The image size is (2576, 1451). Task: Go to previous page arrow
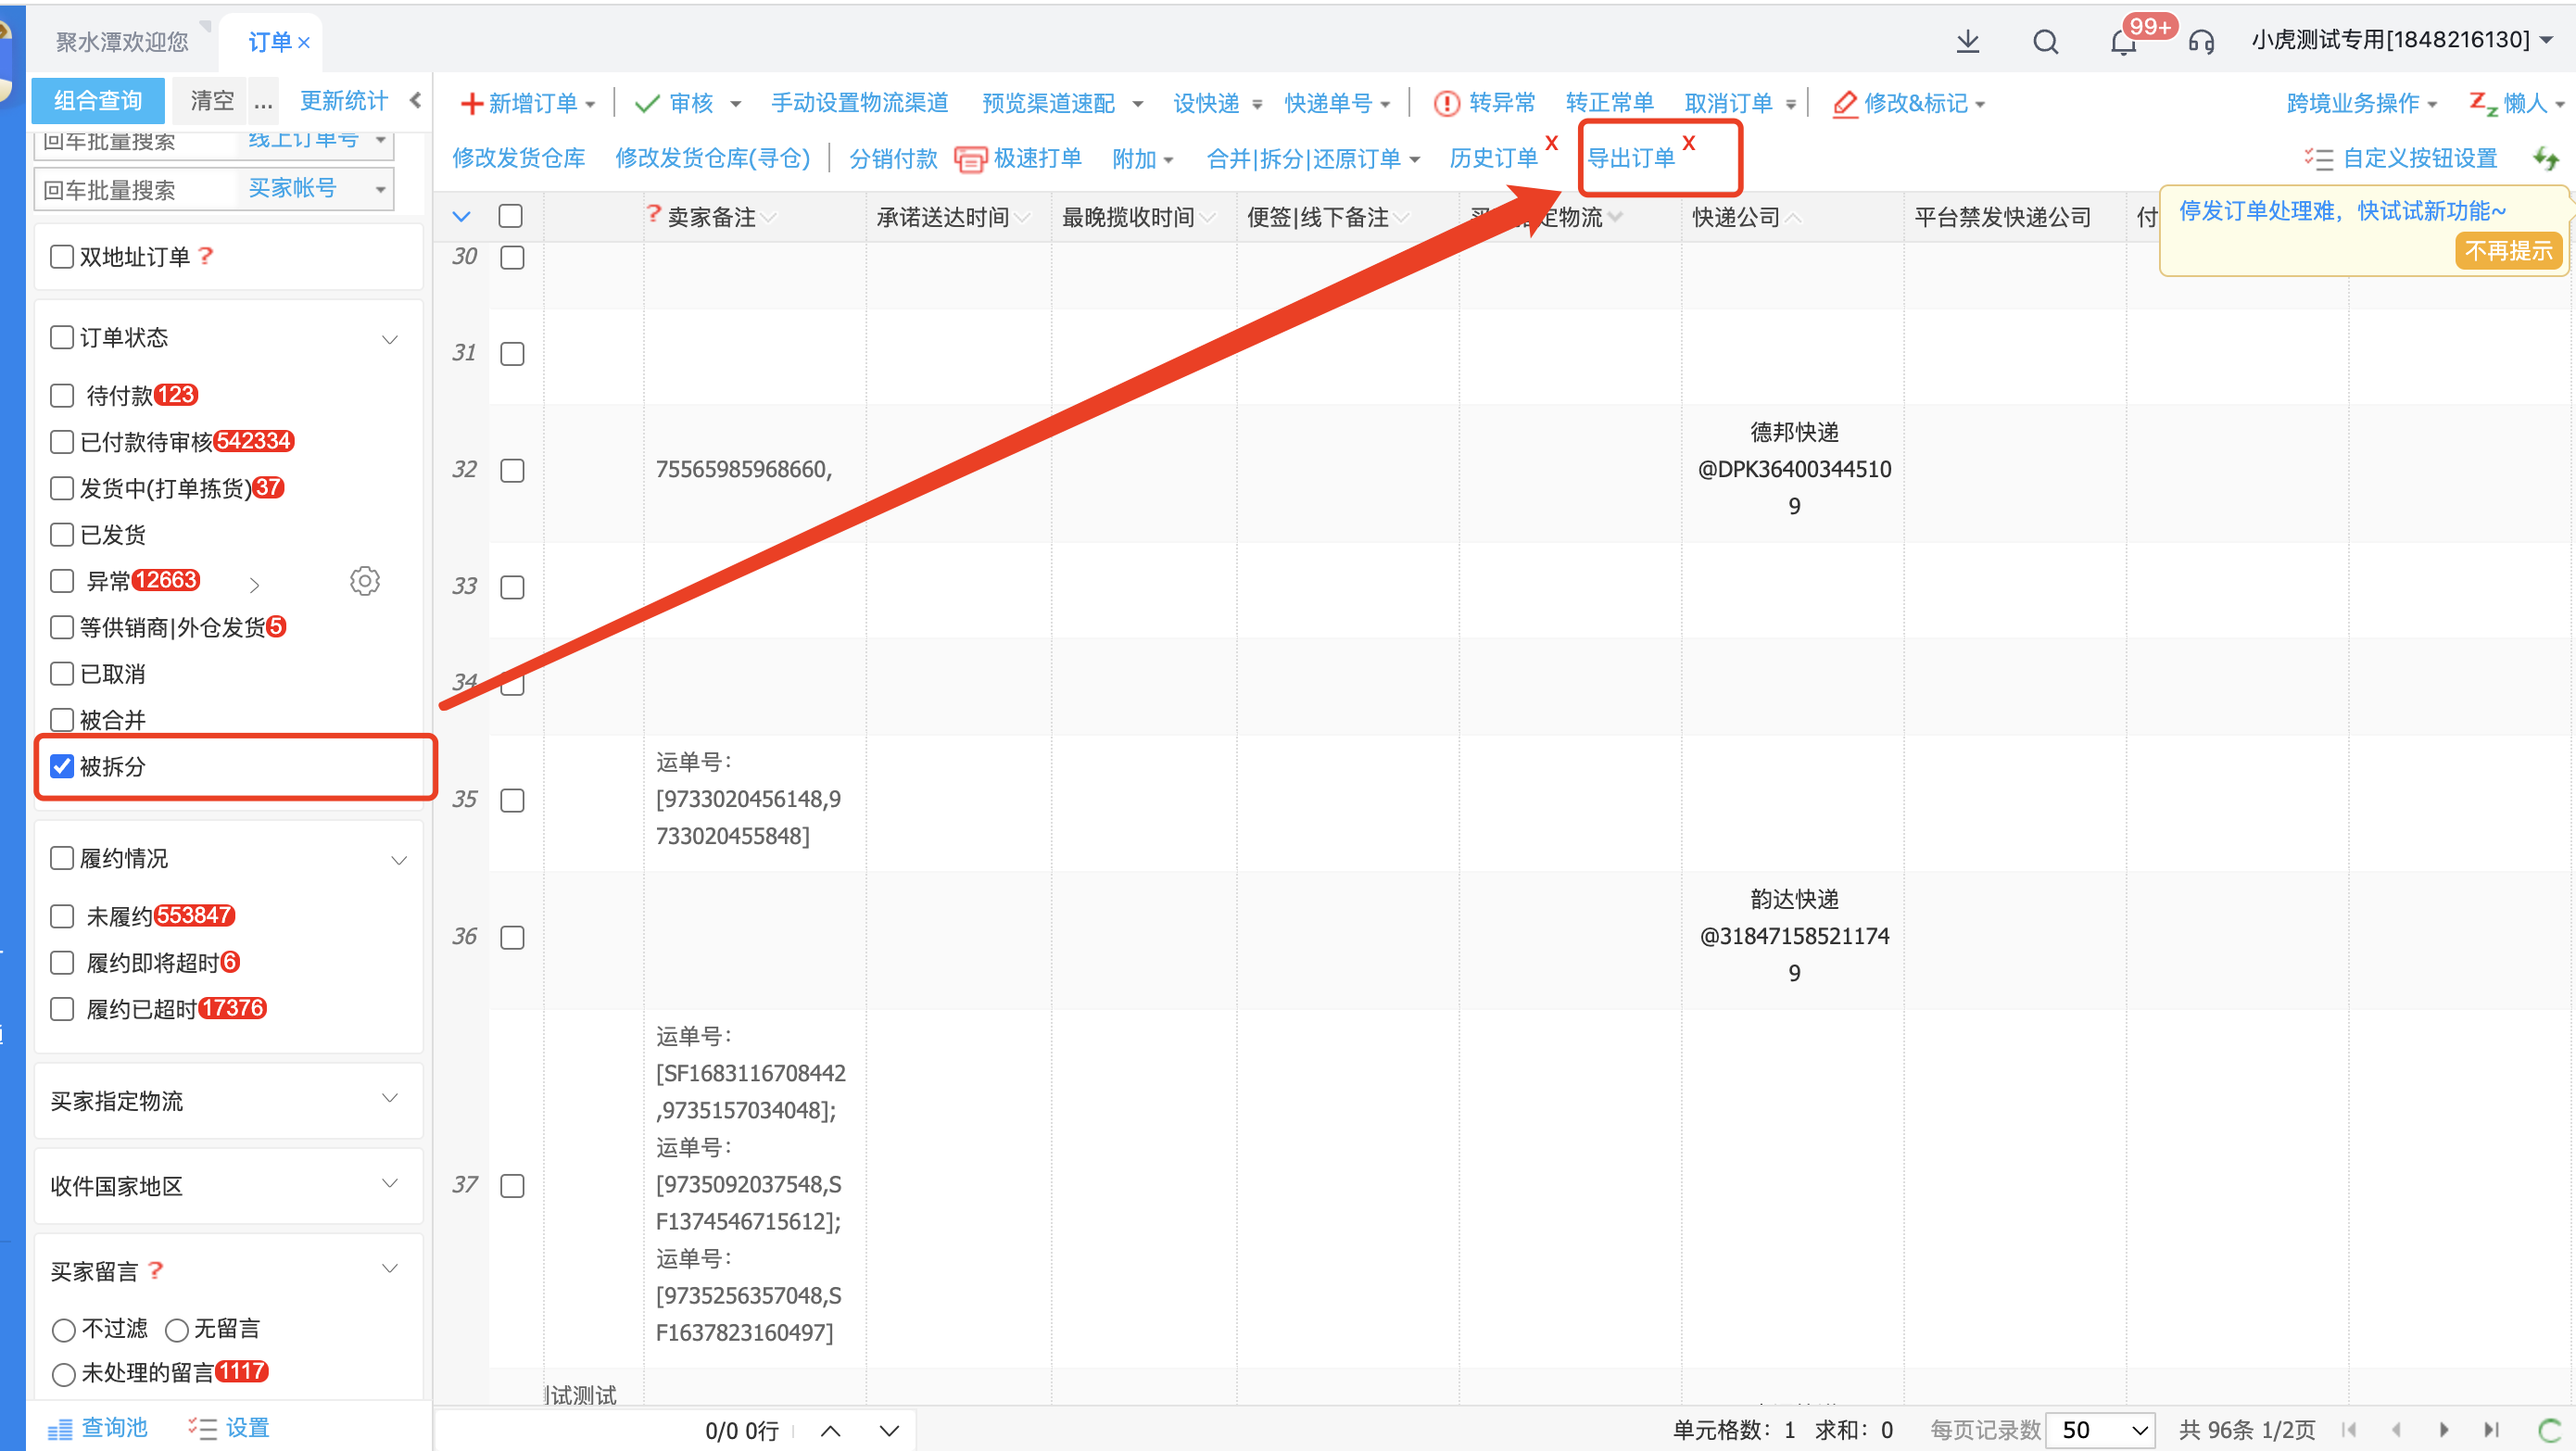coord(2396,1431)
